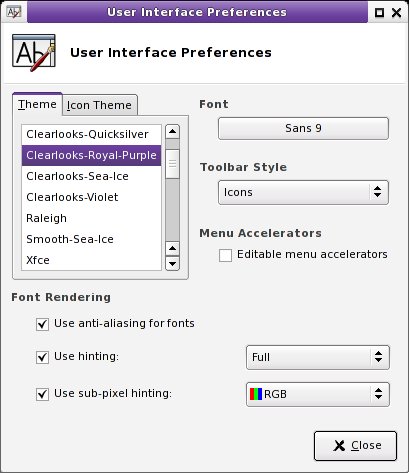Disable anti-aliasing for fonts checkbox
409x473 pixels.
(x=42, y=324)
